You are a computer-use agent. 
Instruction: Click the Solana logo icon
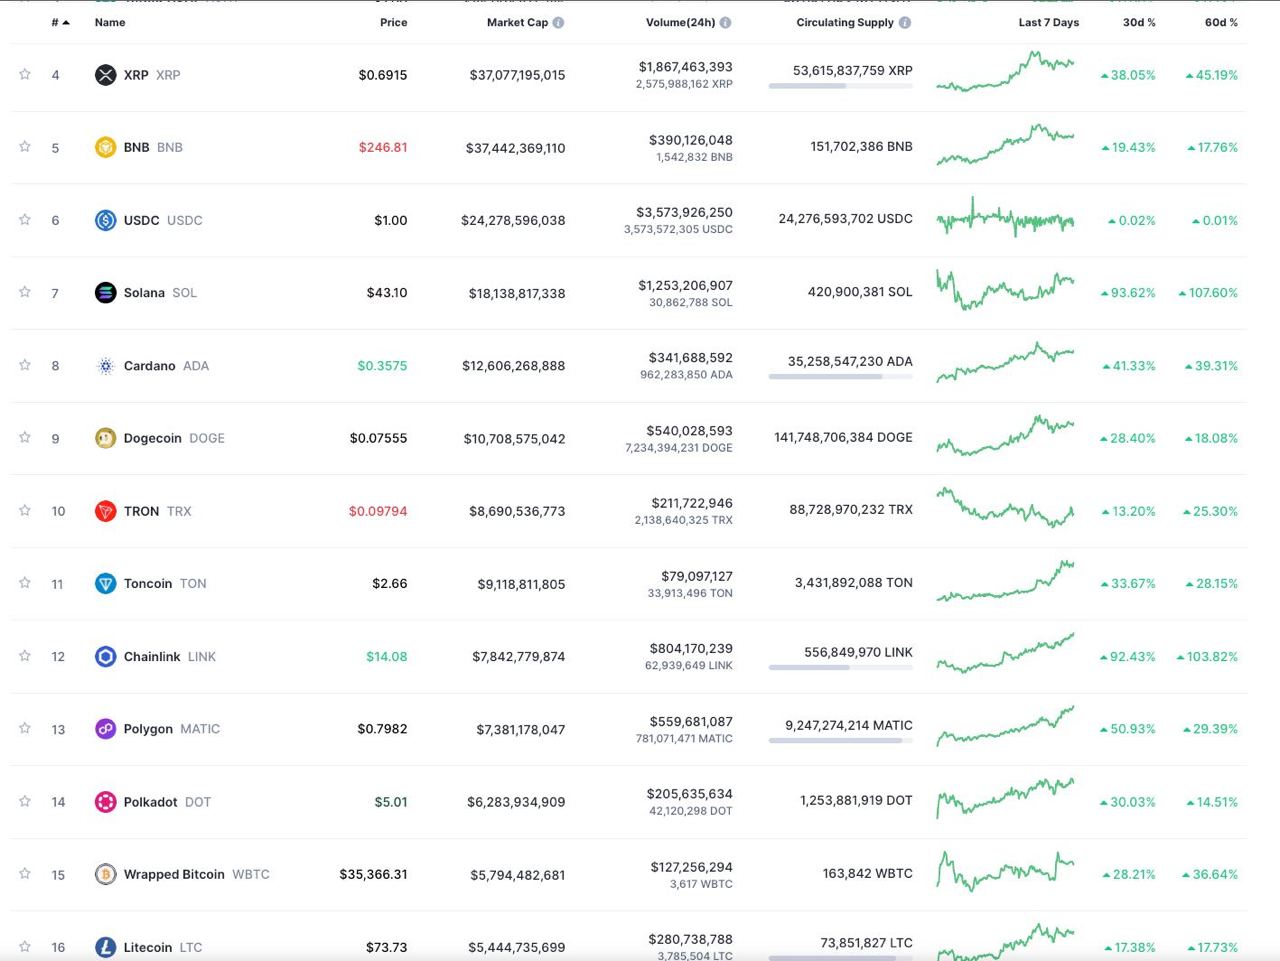pyautogui.click(x=105, y=293)
